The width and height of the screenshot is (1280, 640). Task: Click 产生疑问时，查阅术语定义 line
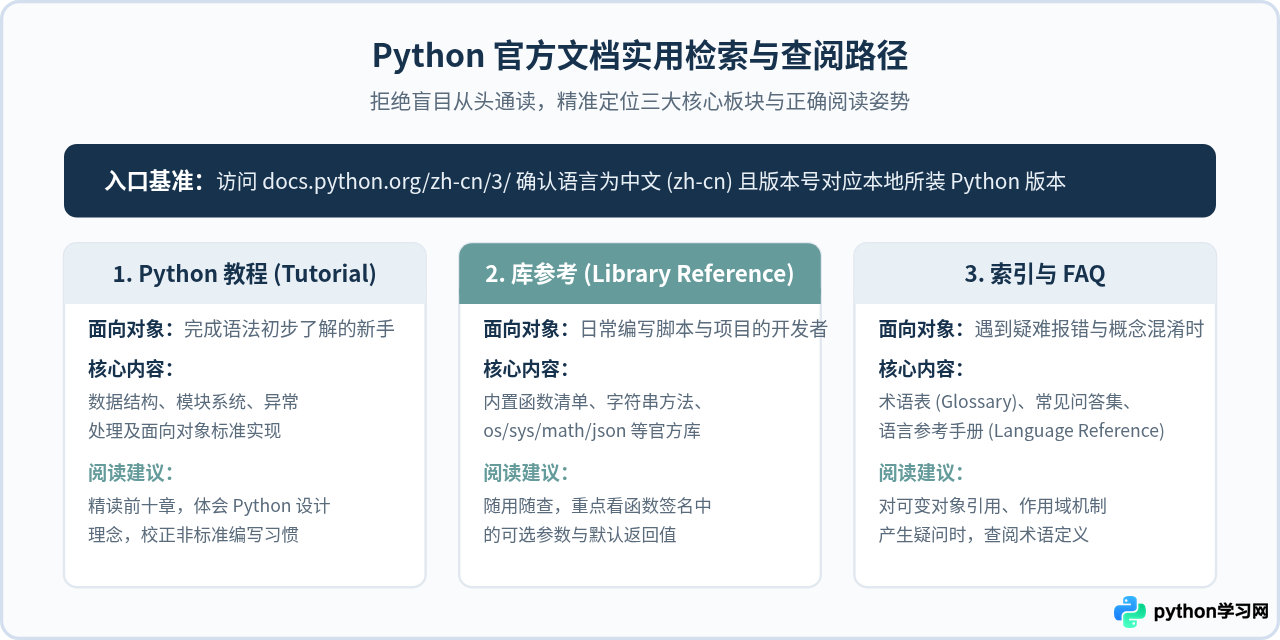[984, 535]
